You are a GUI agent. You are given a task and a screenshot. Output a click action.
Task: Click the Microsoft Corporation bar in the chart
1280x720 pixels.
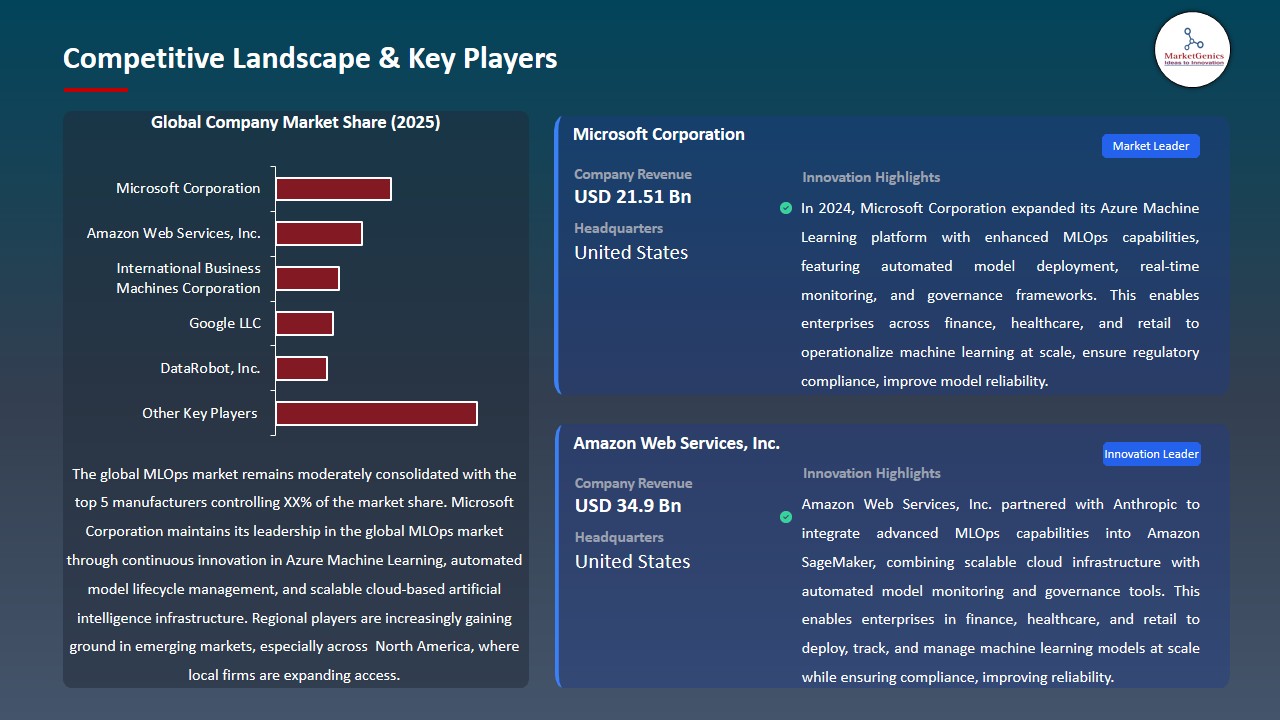click(x=333, y=188)
